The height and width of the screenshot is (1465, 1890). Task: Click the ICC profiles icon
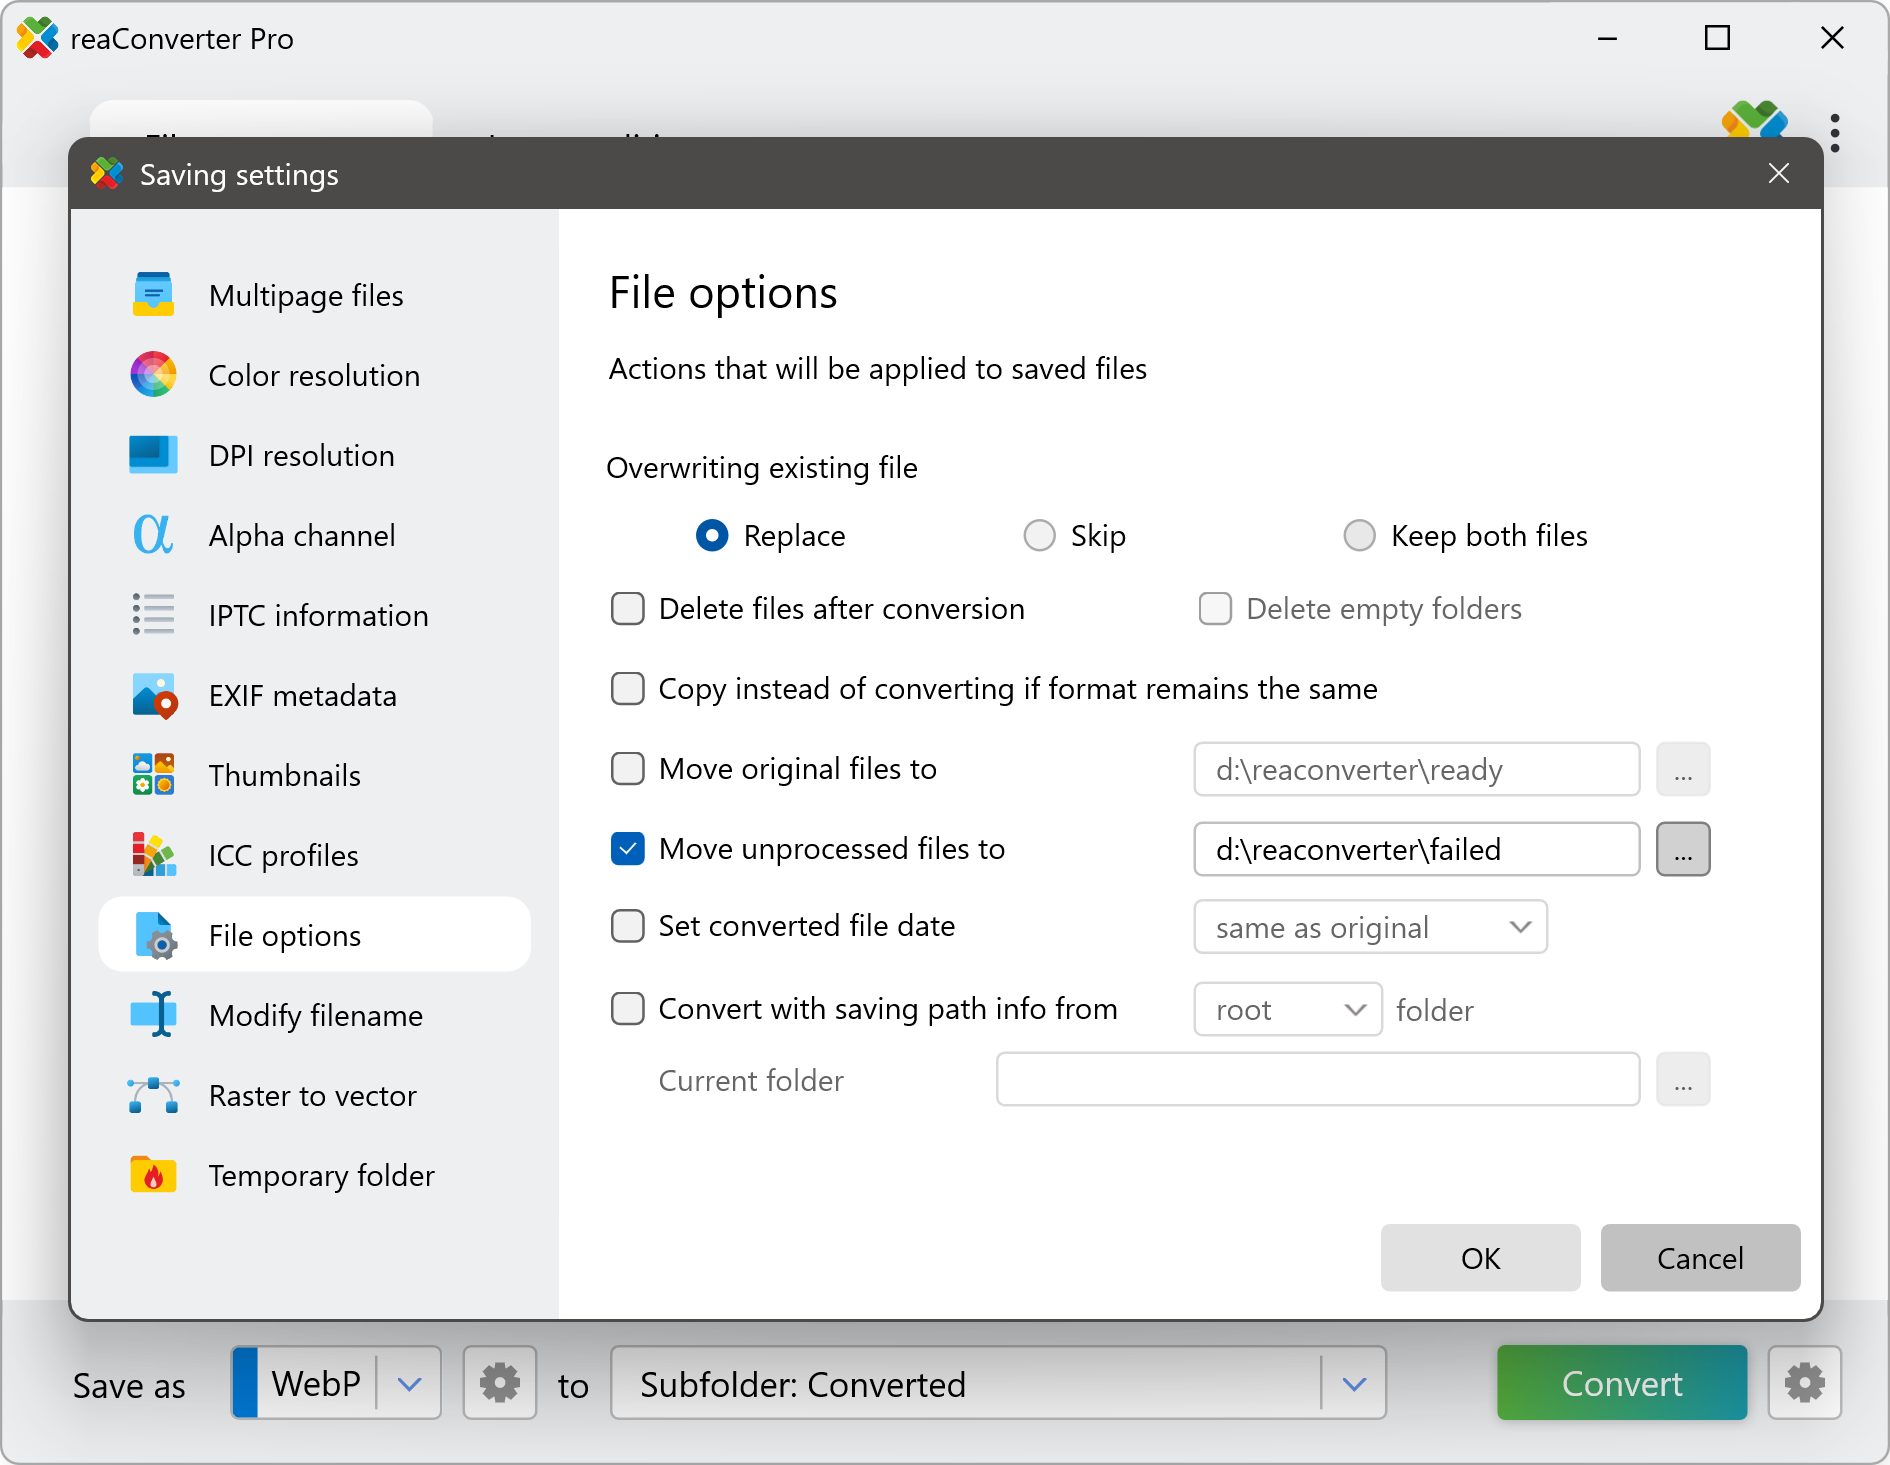point(153,855)
